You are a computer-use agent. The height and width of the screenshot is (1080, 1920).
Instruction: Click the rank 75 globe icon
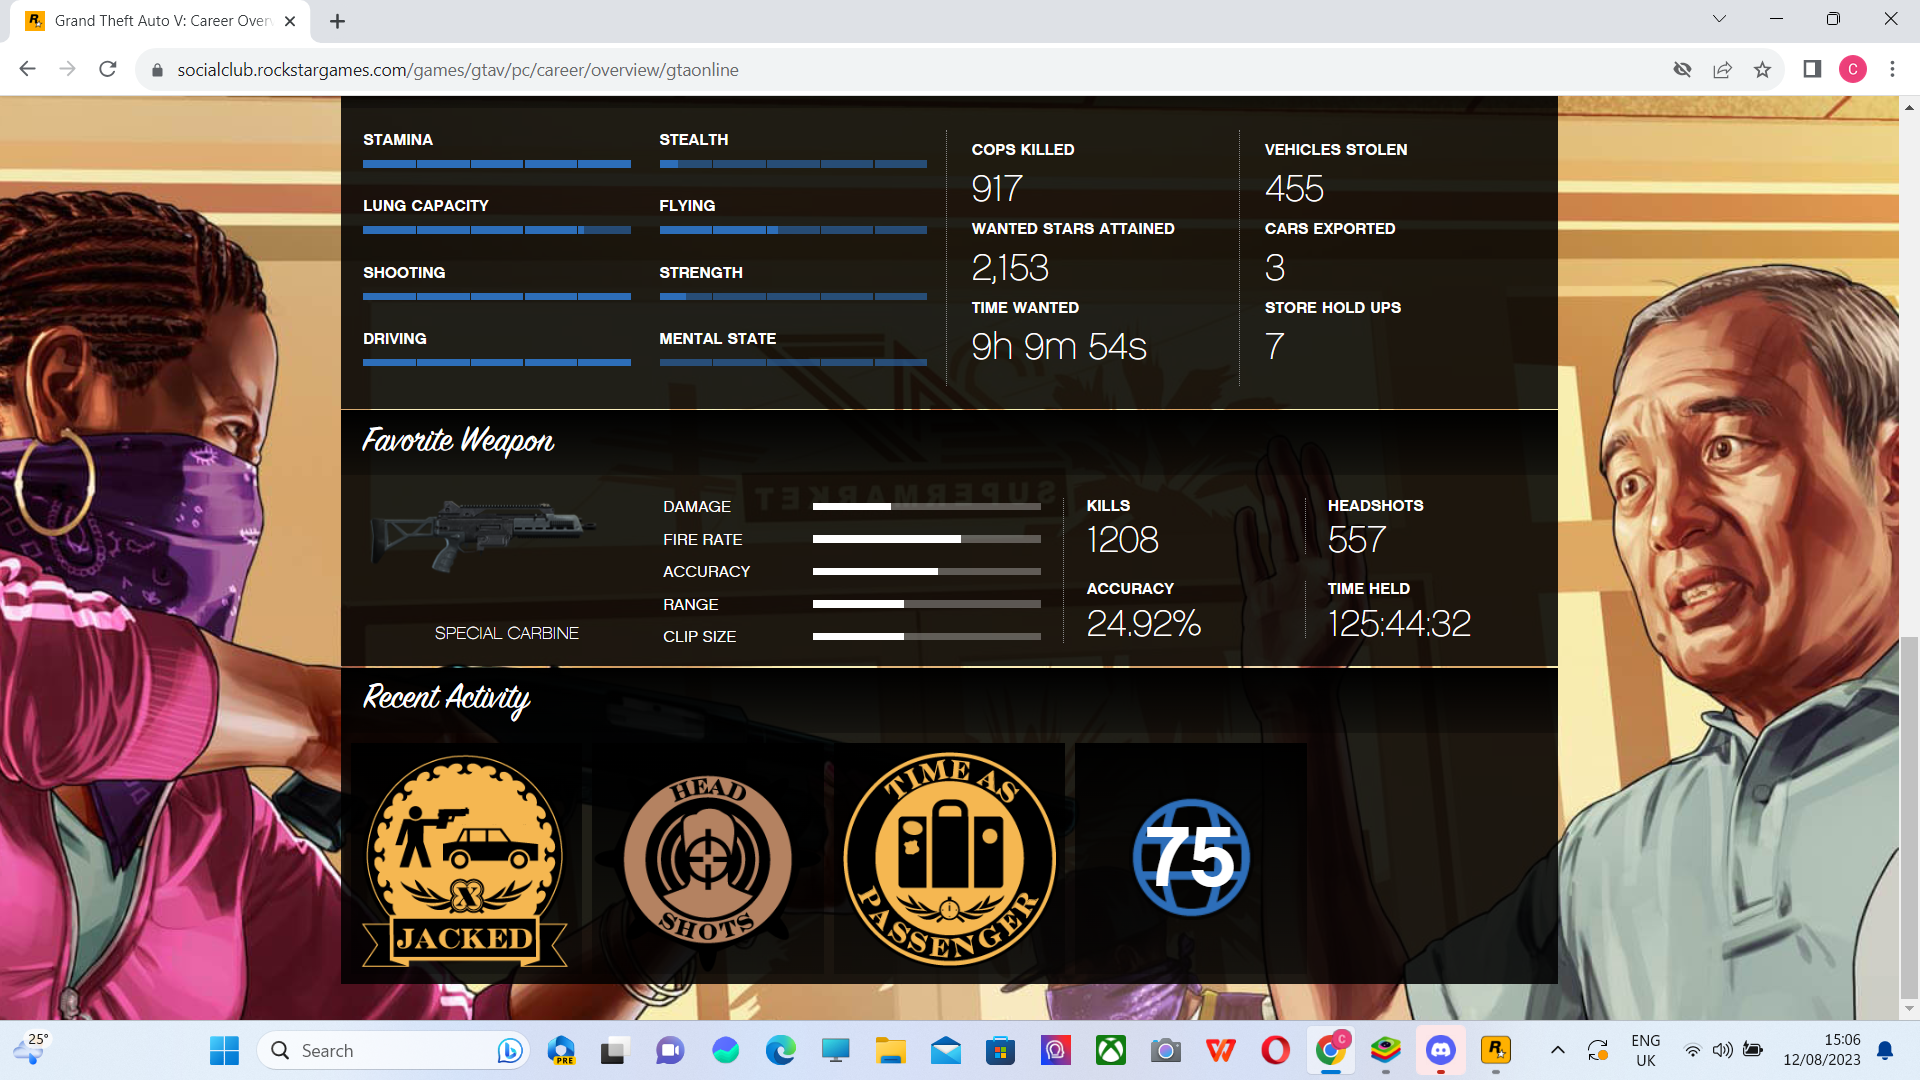tap(1190, 858)
